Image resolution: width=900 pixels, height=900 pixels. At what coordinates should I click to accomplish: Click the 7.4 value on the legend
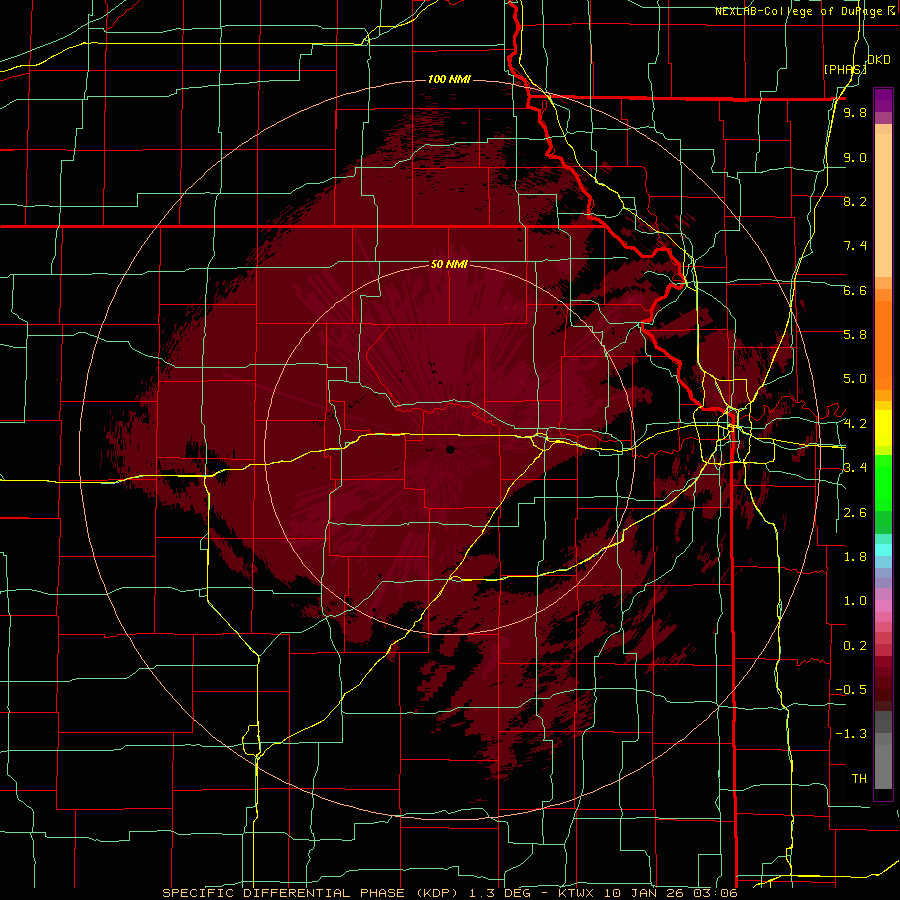[x=855, y=246]
